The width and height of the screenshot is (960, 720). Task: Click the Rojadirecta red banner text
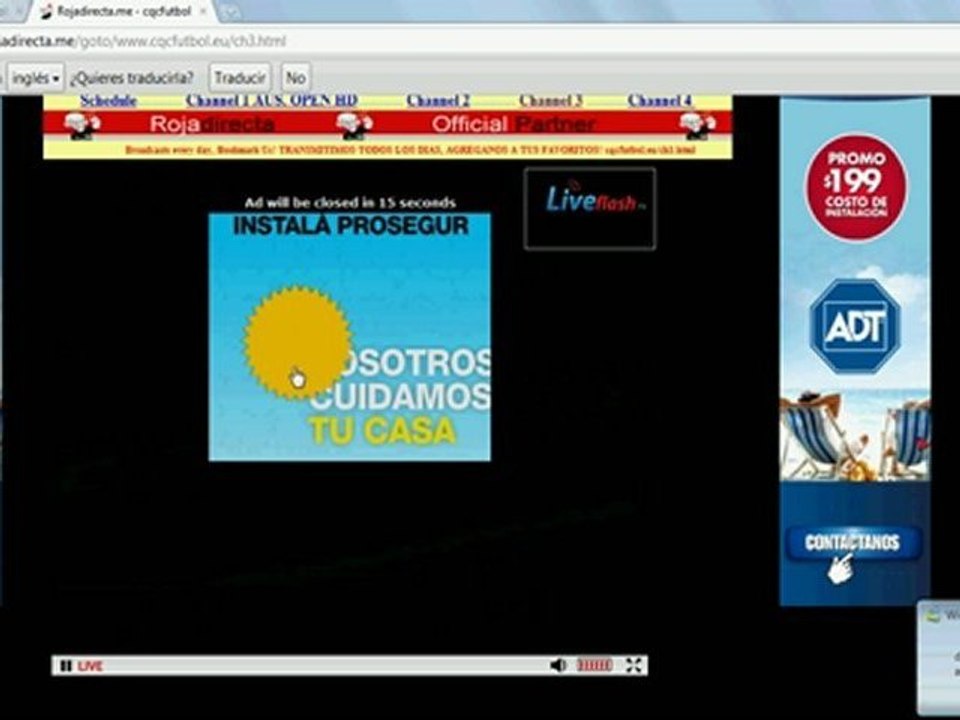(x=212, y=124)
